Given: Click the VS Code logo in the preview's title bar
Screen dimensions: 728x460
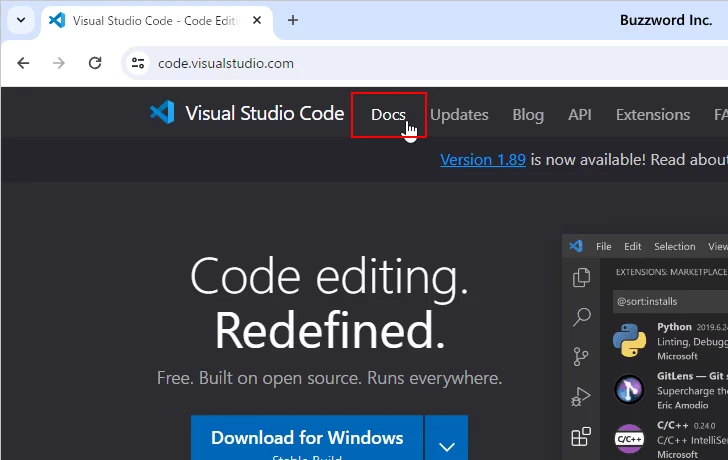Looking at the screenshot, I should coord(576,246).
